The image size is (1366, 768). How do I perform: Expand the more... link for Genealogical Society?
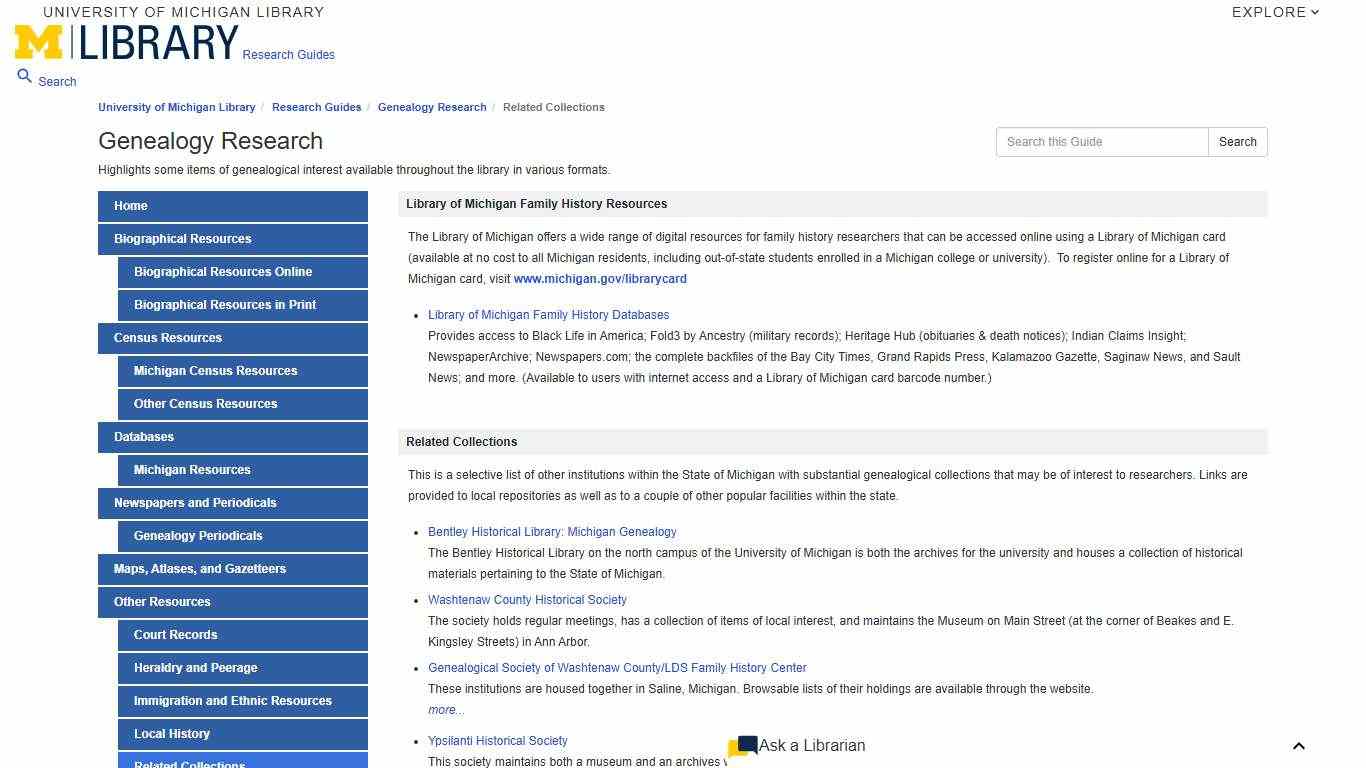click(445, 709)
